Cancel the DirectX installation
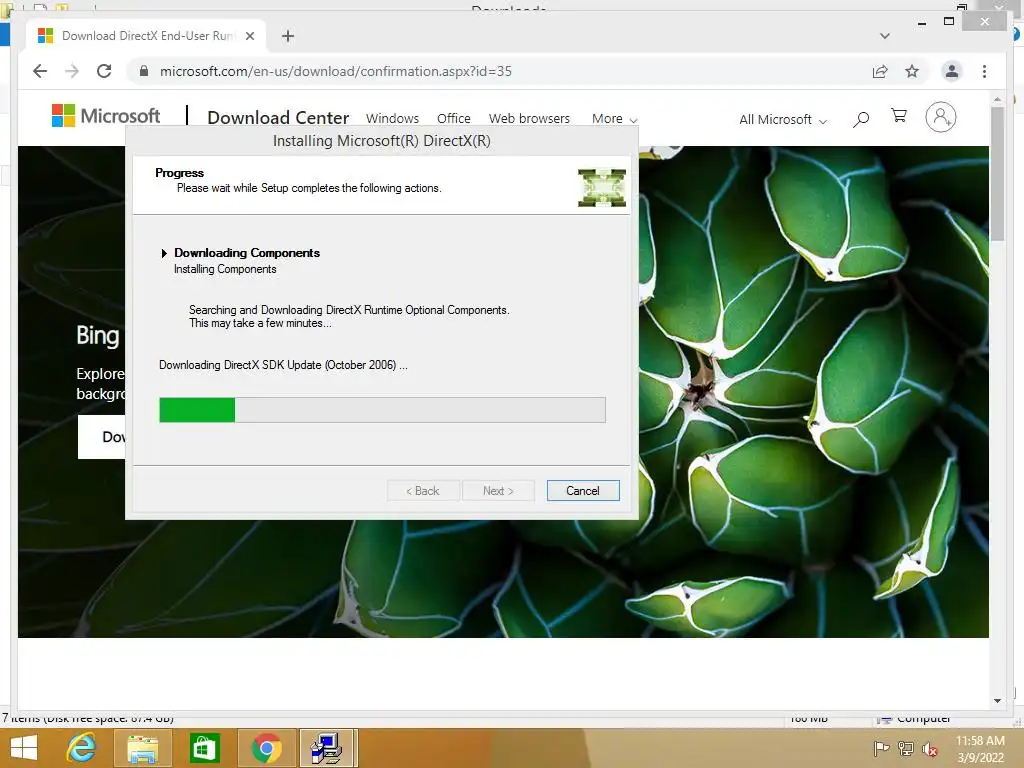1024x768 pixels. tap(583, 490)
